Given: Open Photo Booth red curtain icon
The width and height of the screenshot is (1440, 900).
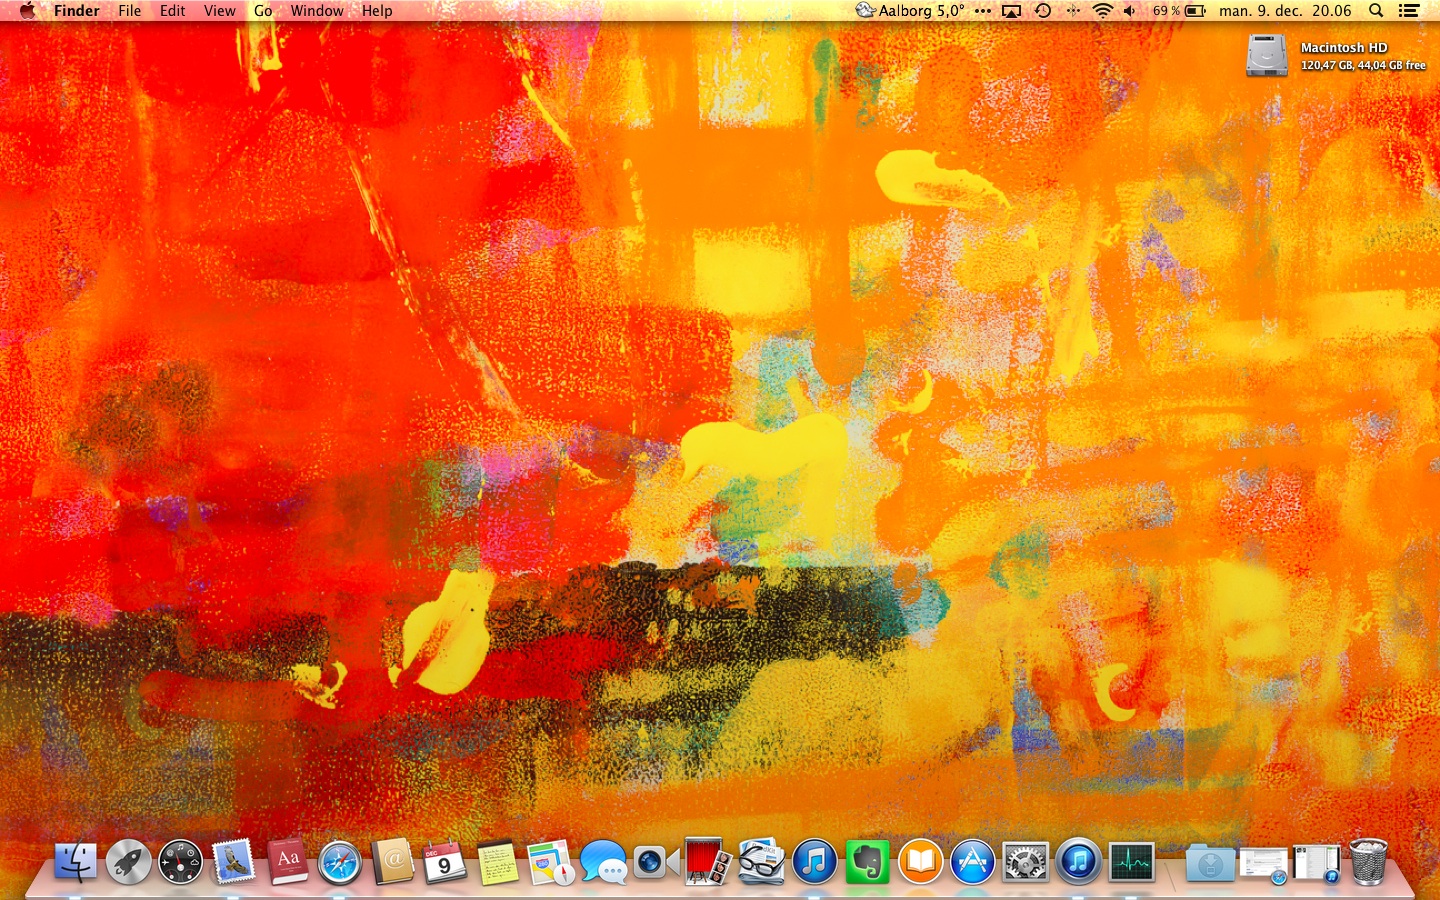Looking at the screenshot, I should pyautogui.click(x=708, y=862).
